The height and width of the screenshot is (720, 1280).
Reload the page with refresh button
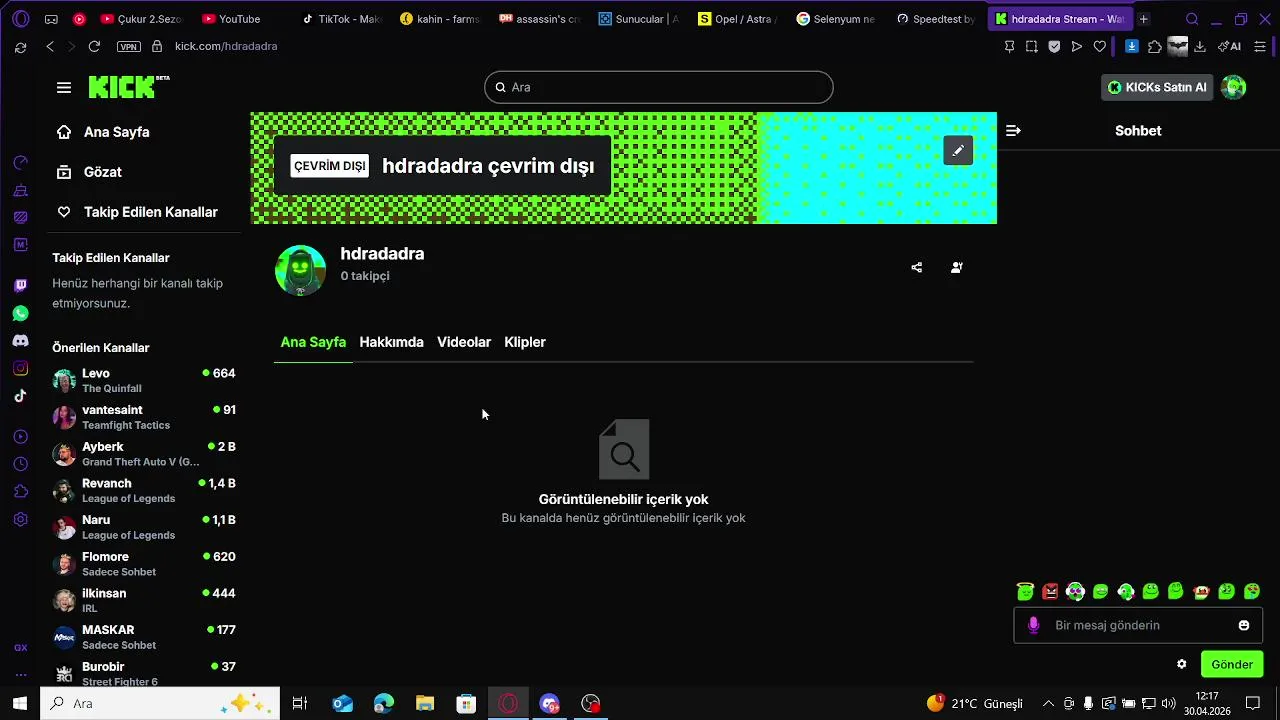click(x=94, y=46)
